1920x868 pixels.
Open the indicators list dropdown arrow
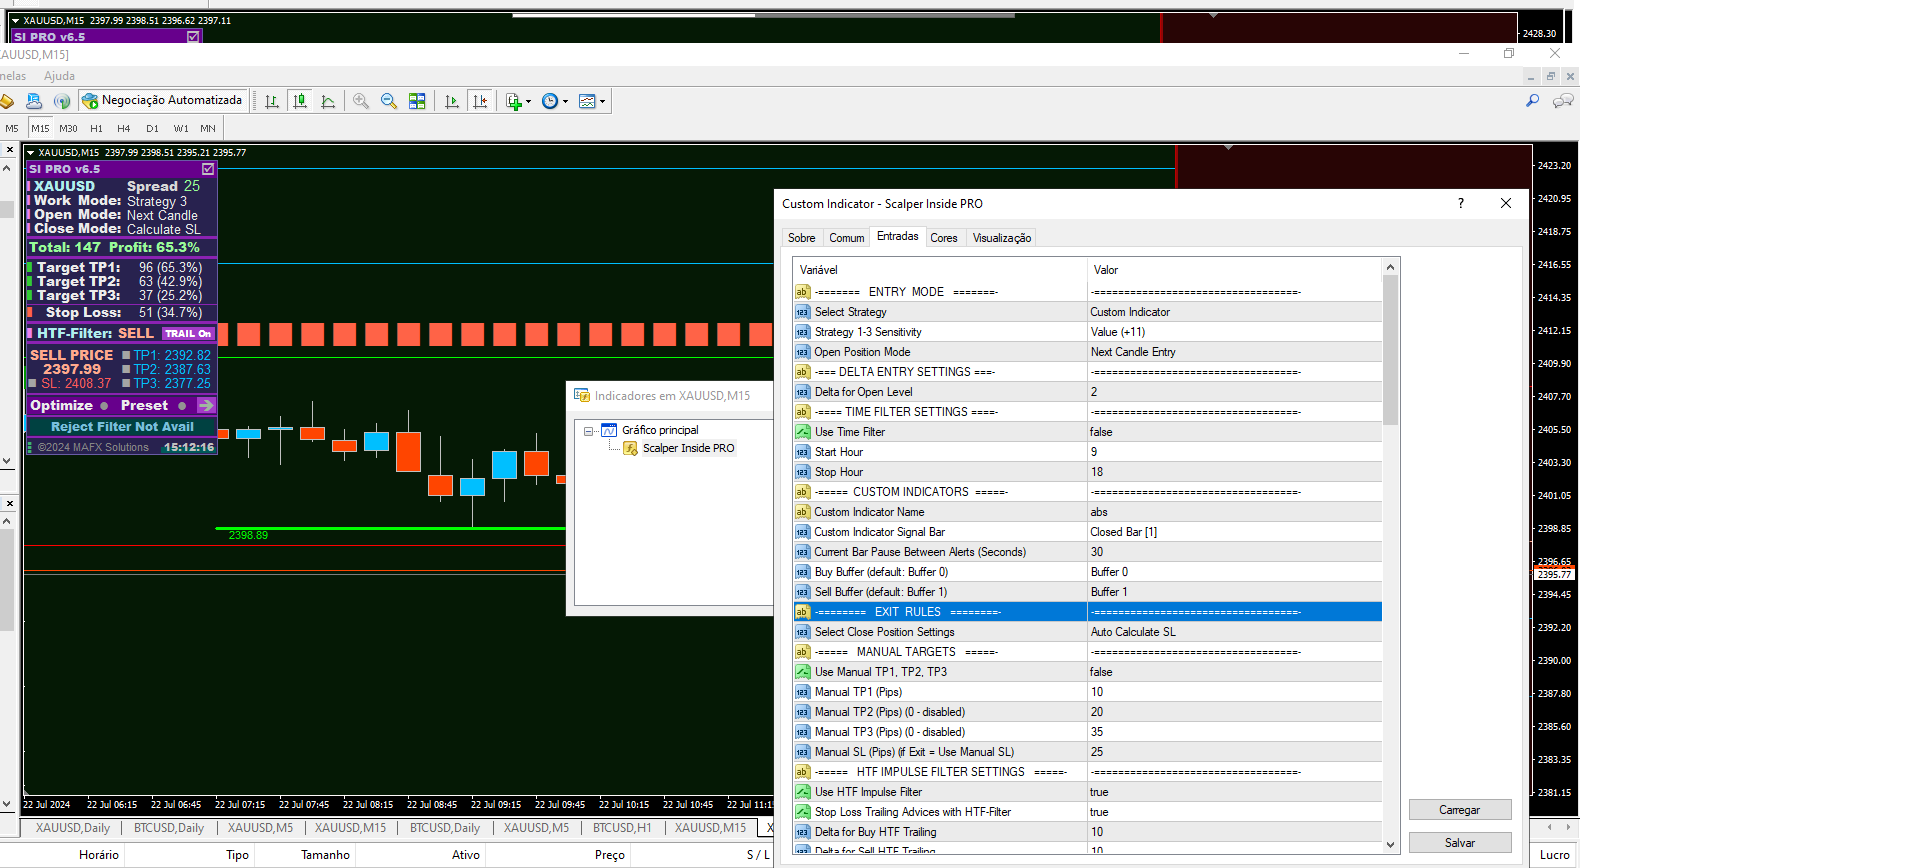click(x=528, y=102)
